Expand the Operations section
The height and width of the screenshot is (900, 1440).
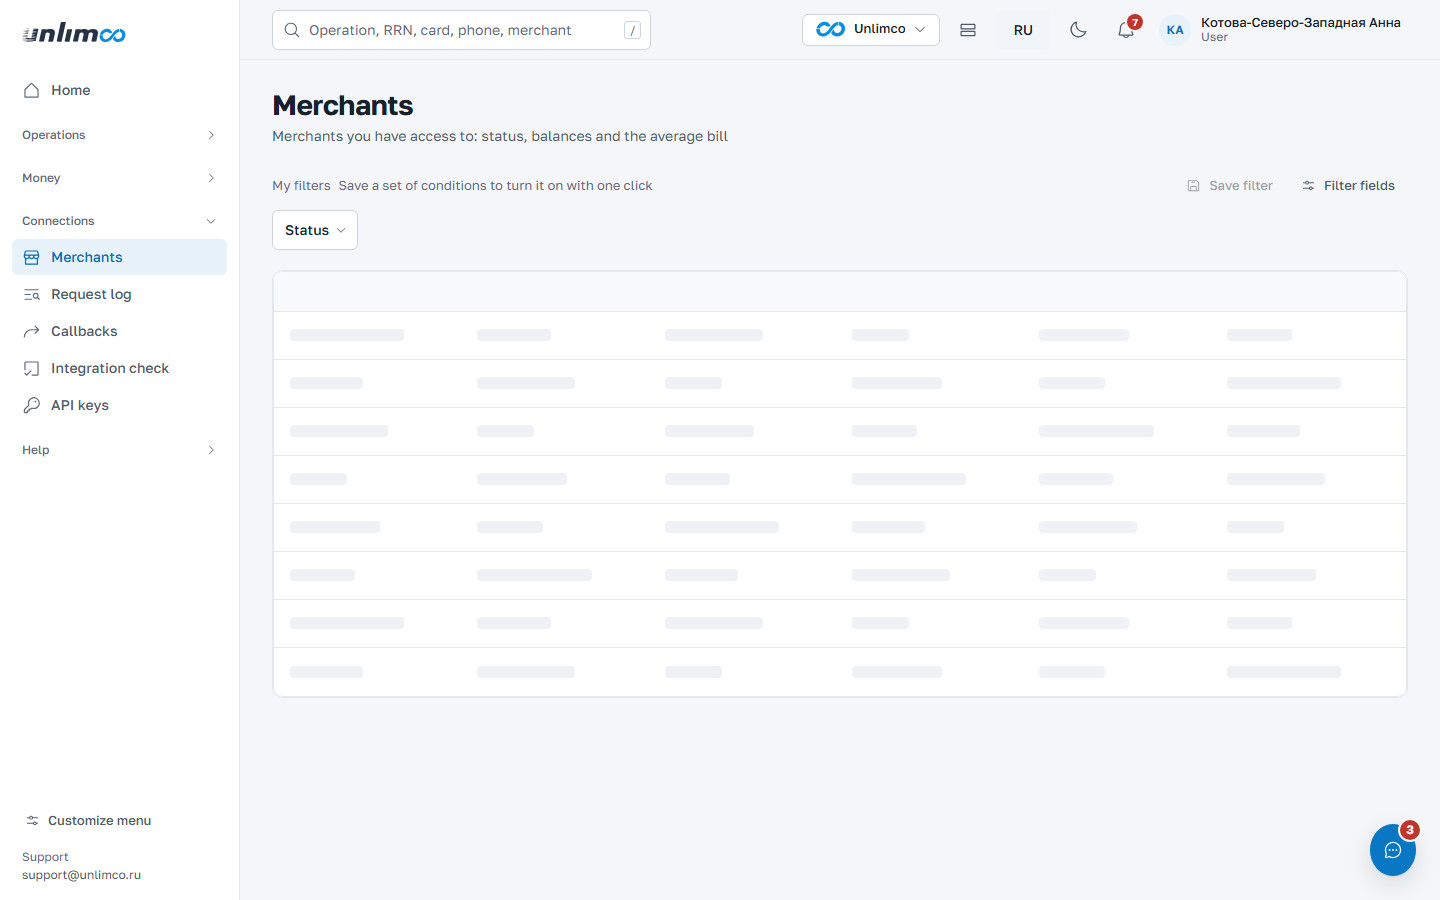(119, 135)
